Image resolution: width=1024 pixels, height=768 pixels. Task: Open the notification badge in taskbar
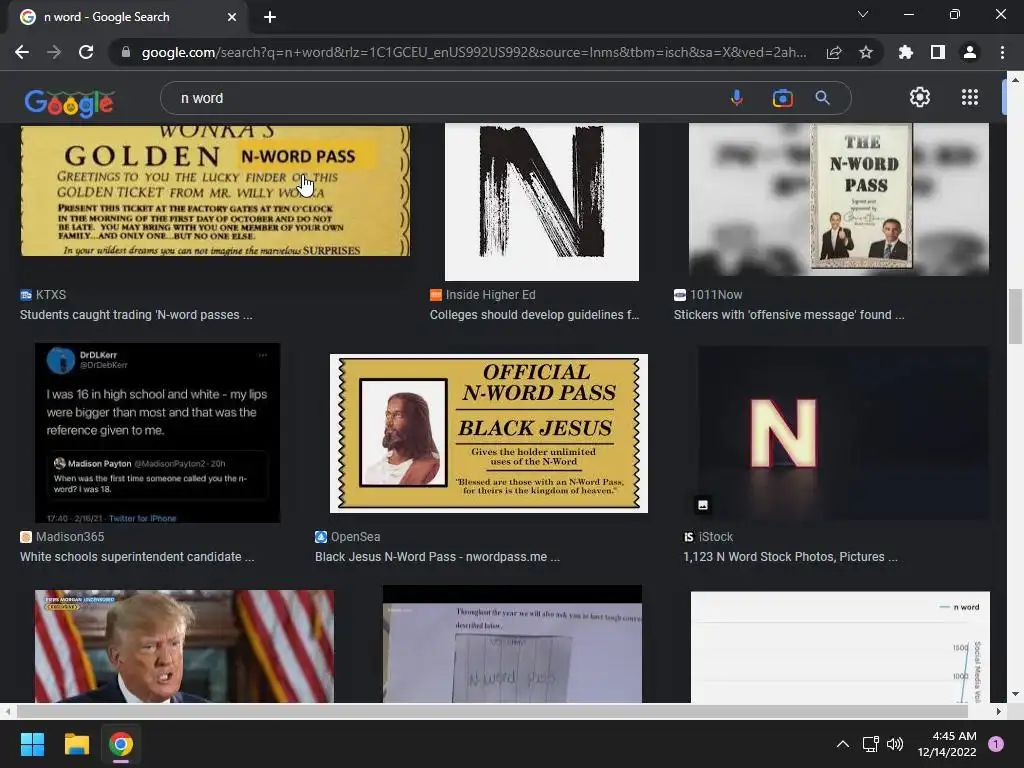(x=996, y=744)
